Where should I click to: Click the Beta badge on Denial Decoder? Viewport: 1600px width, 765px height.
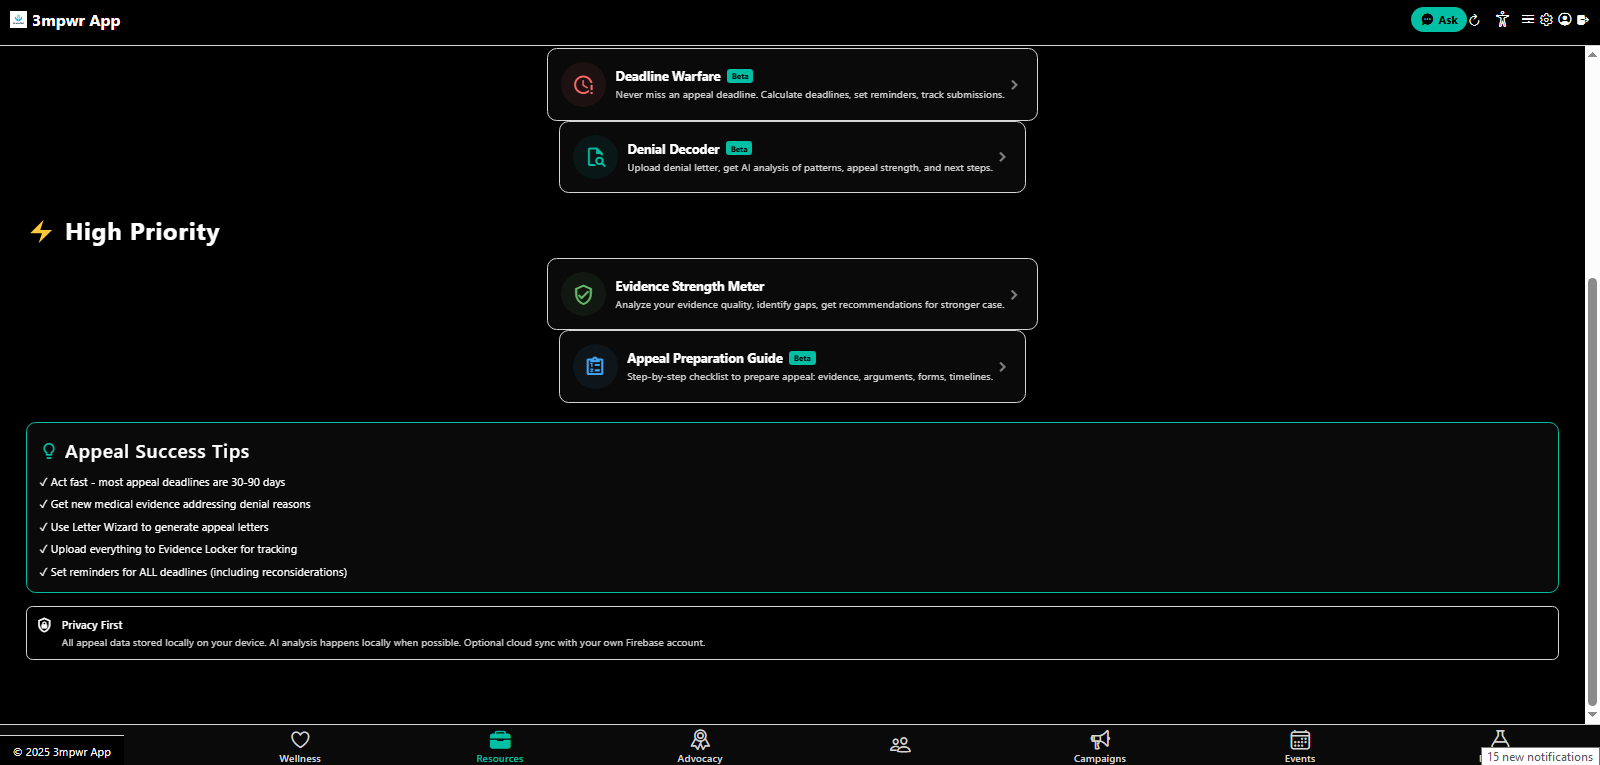(739, 149)
